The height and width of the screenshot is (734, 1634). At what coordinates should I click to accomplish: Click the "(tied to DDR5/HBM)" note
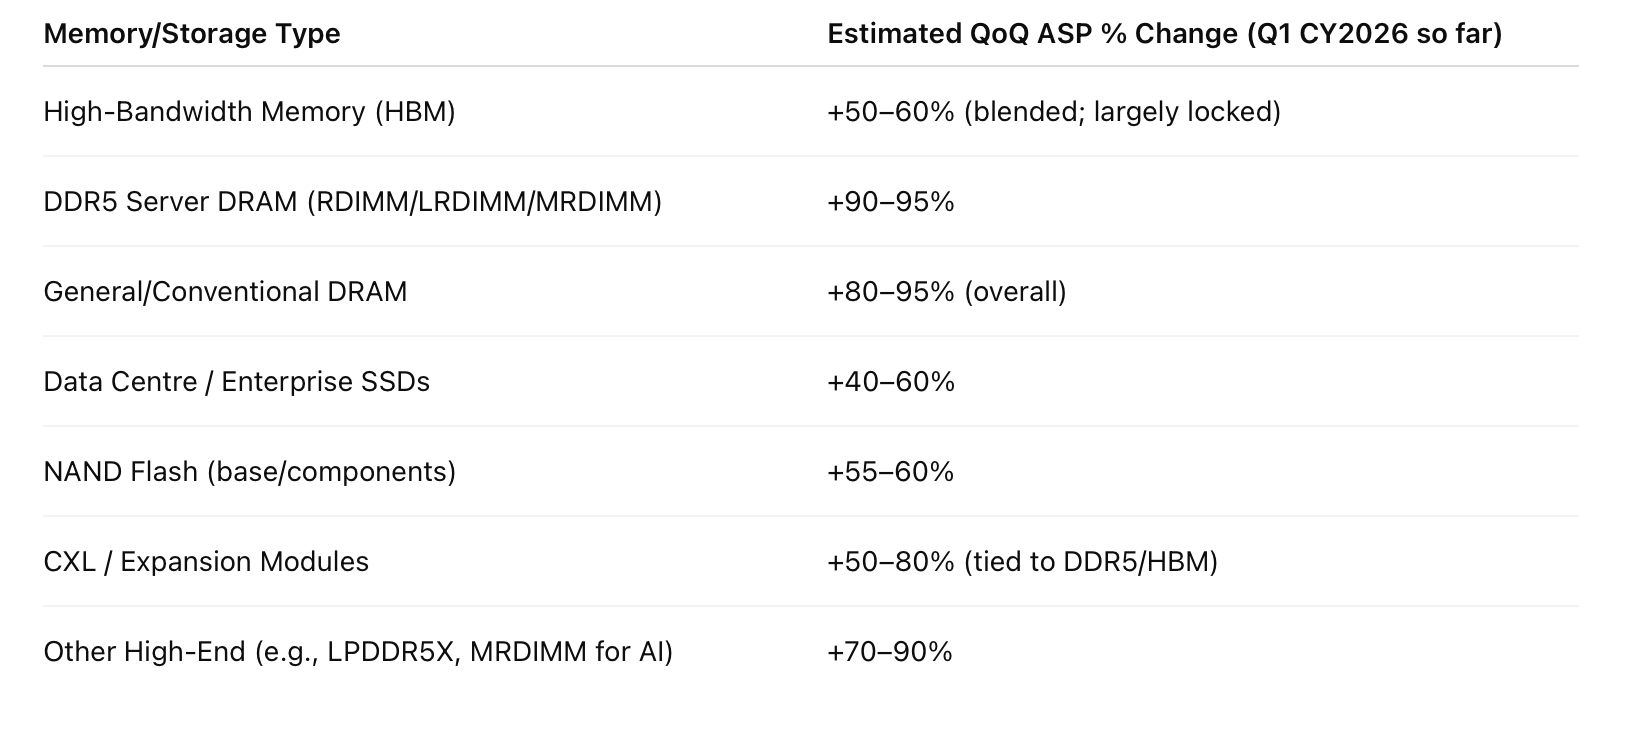[x=1091, y=562]
